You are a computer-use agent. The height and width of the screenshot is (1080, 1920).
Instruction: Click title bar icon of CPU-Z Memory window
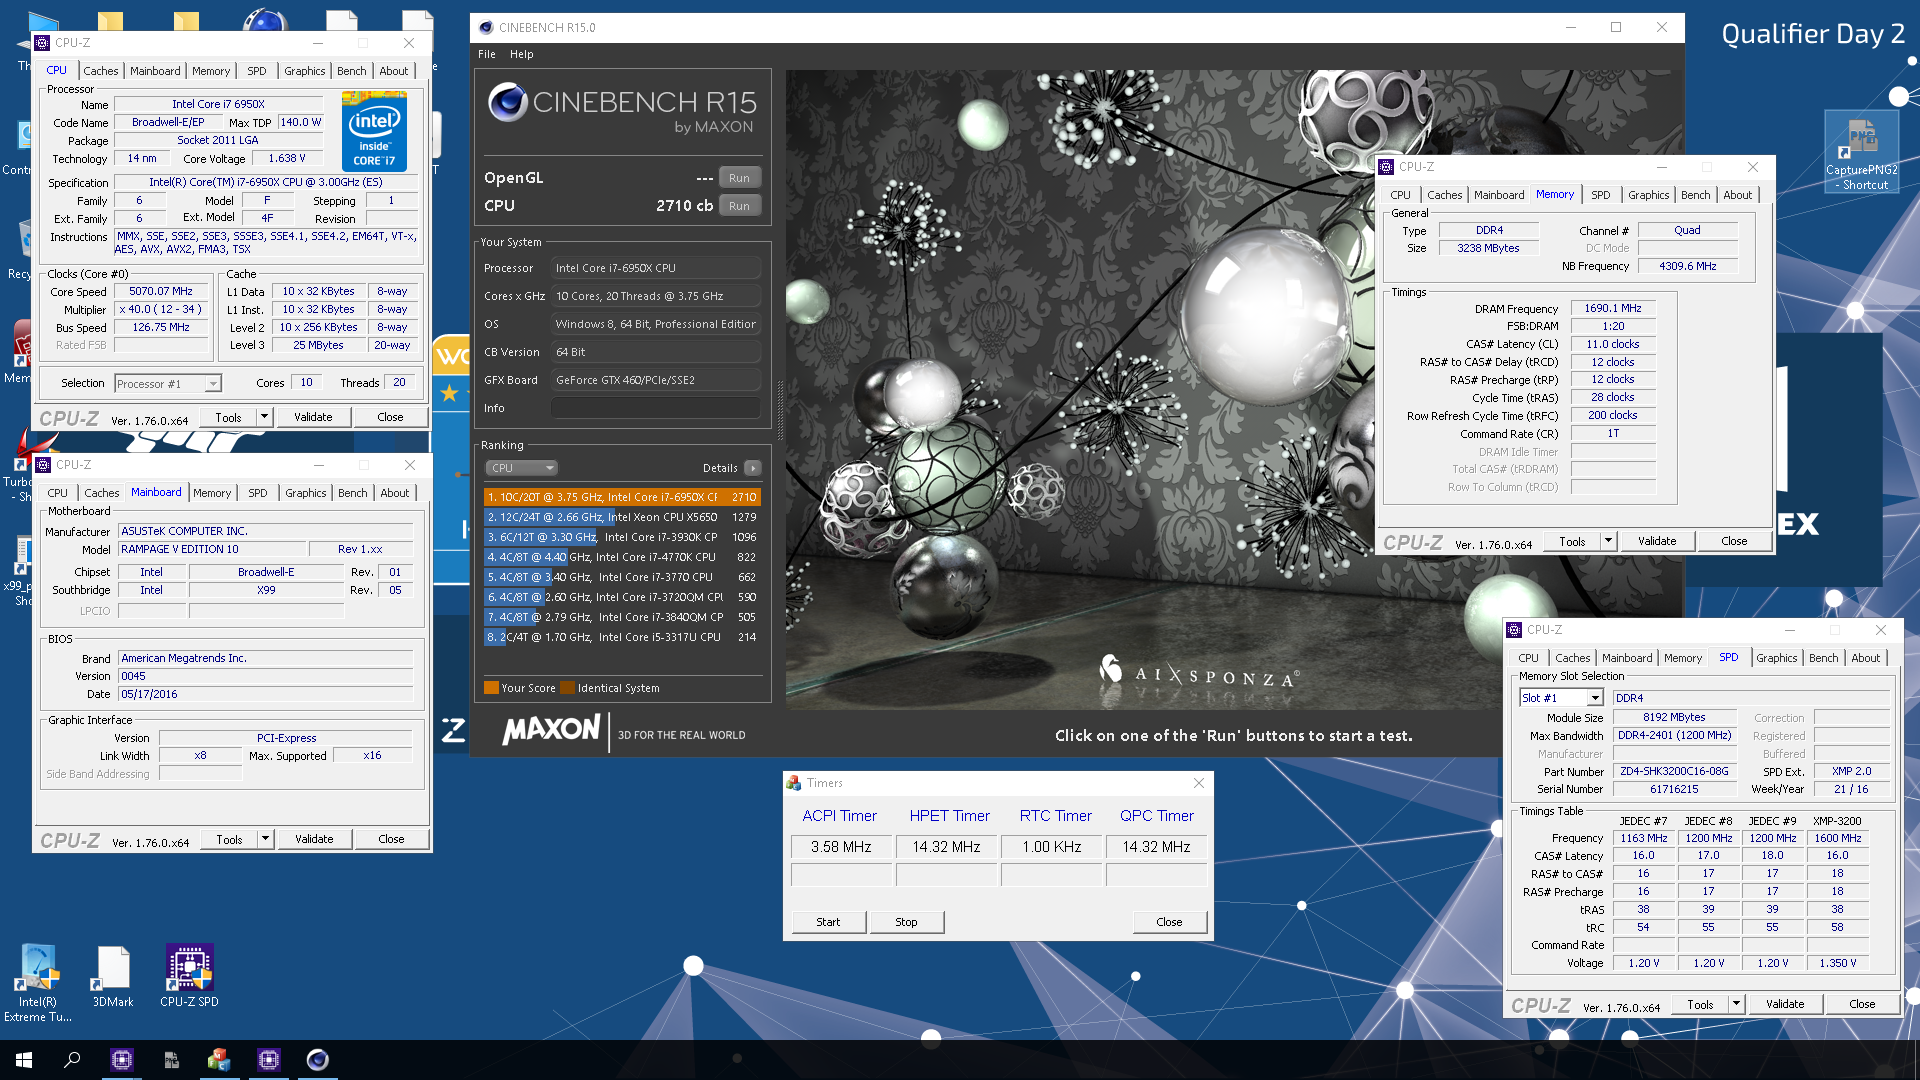click(1386, 167)
